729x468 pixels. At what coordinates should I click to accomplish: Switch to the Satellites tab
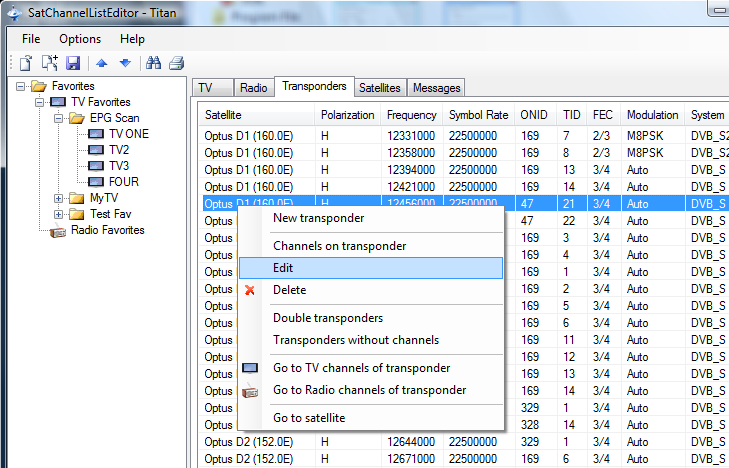tap(379, 88)
